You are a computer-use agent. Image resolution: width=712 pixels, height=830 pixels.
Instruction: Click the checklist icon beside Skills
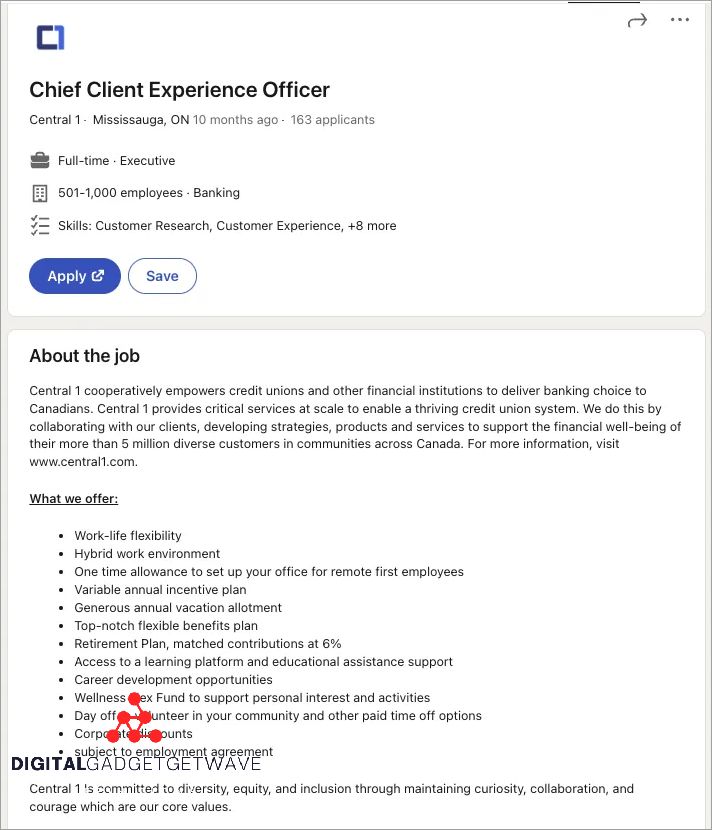[x=40, y=225]
